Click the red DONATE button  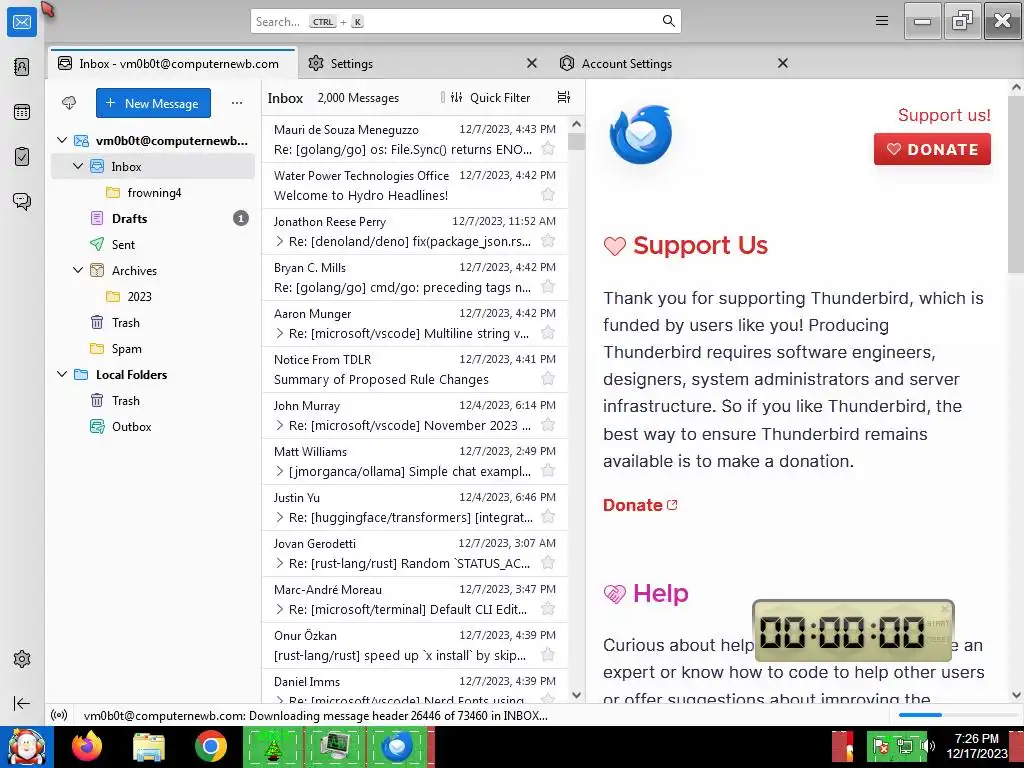pos(932,149)
